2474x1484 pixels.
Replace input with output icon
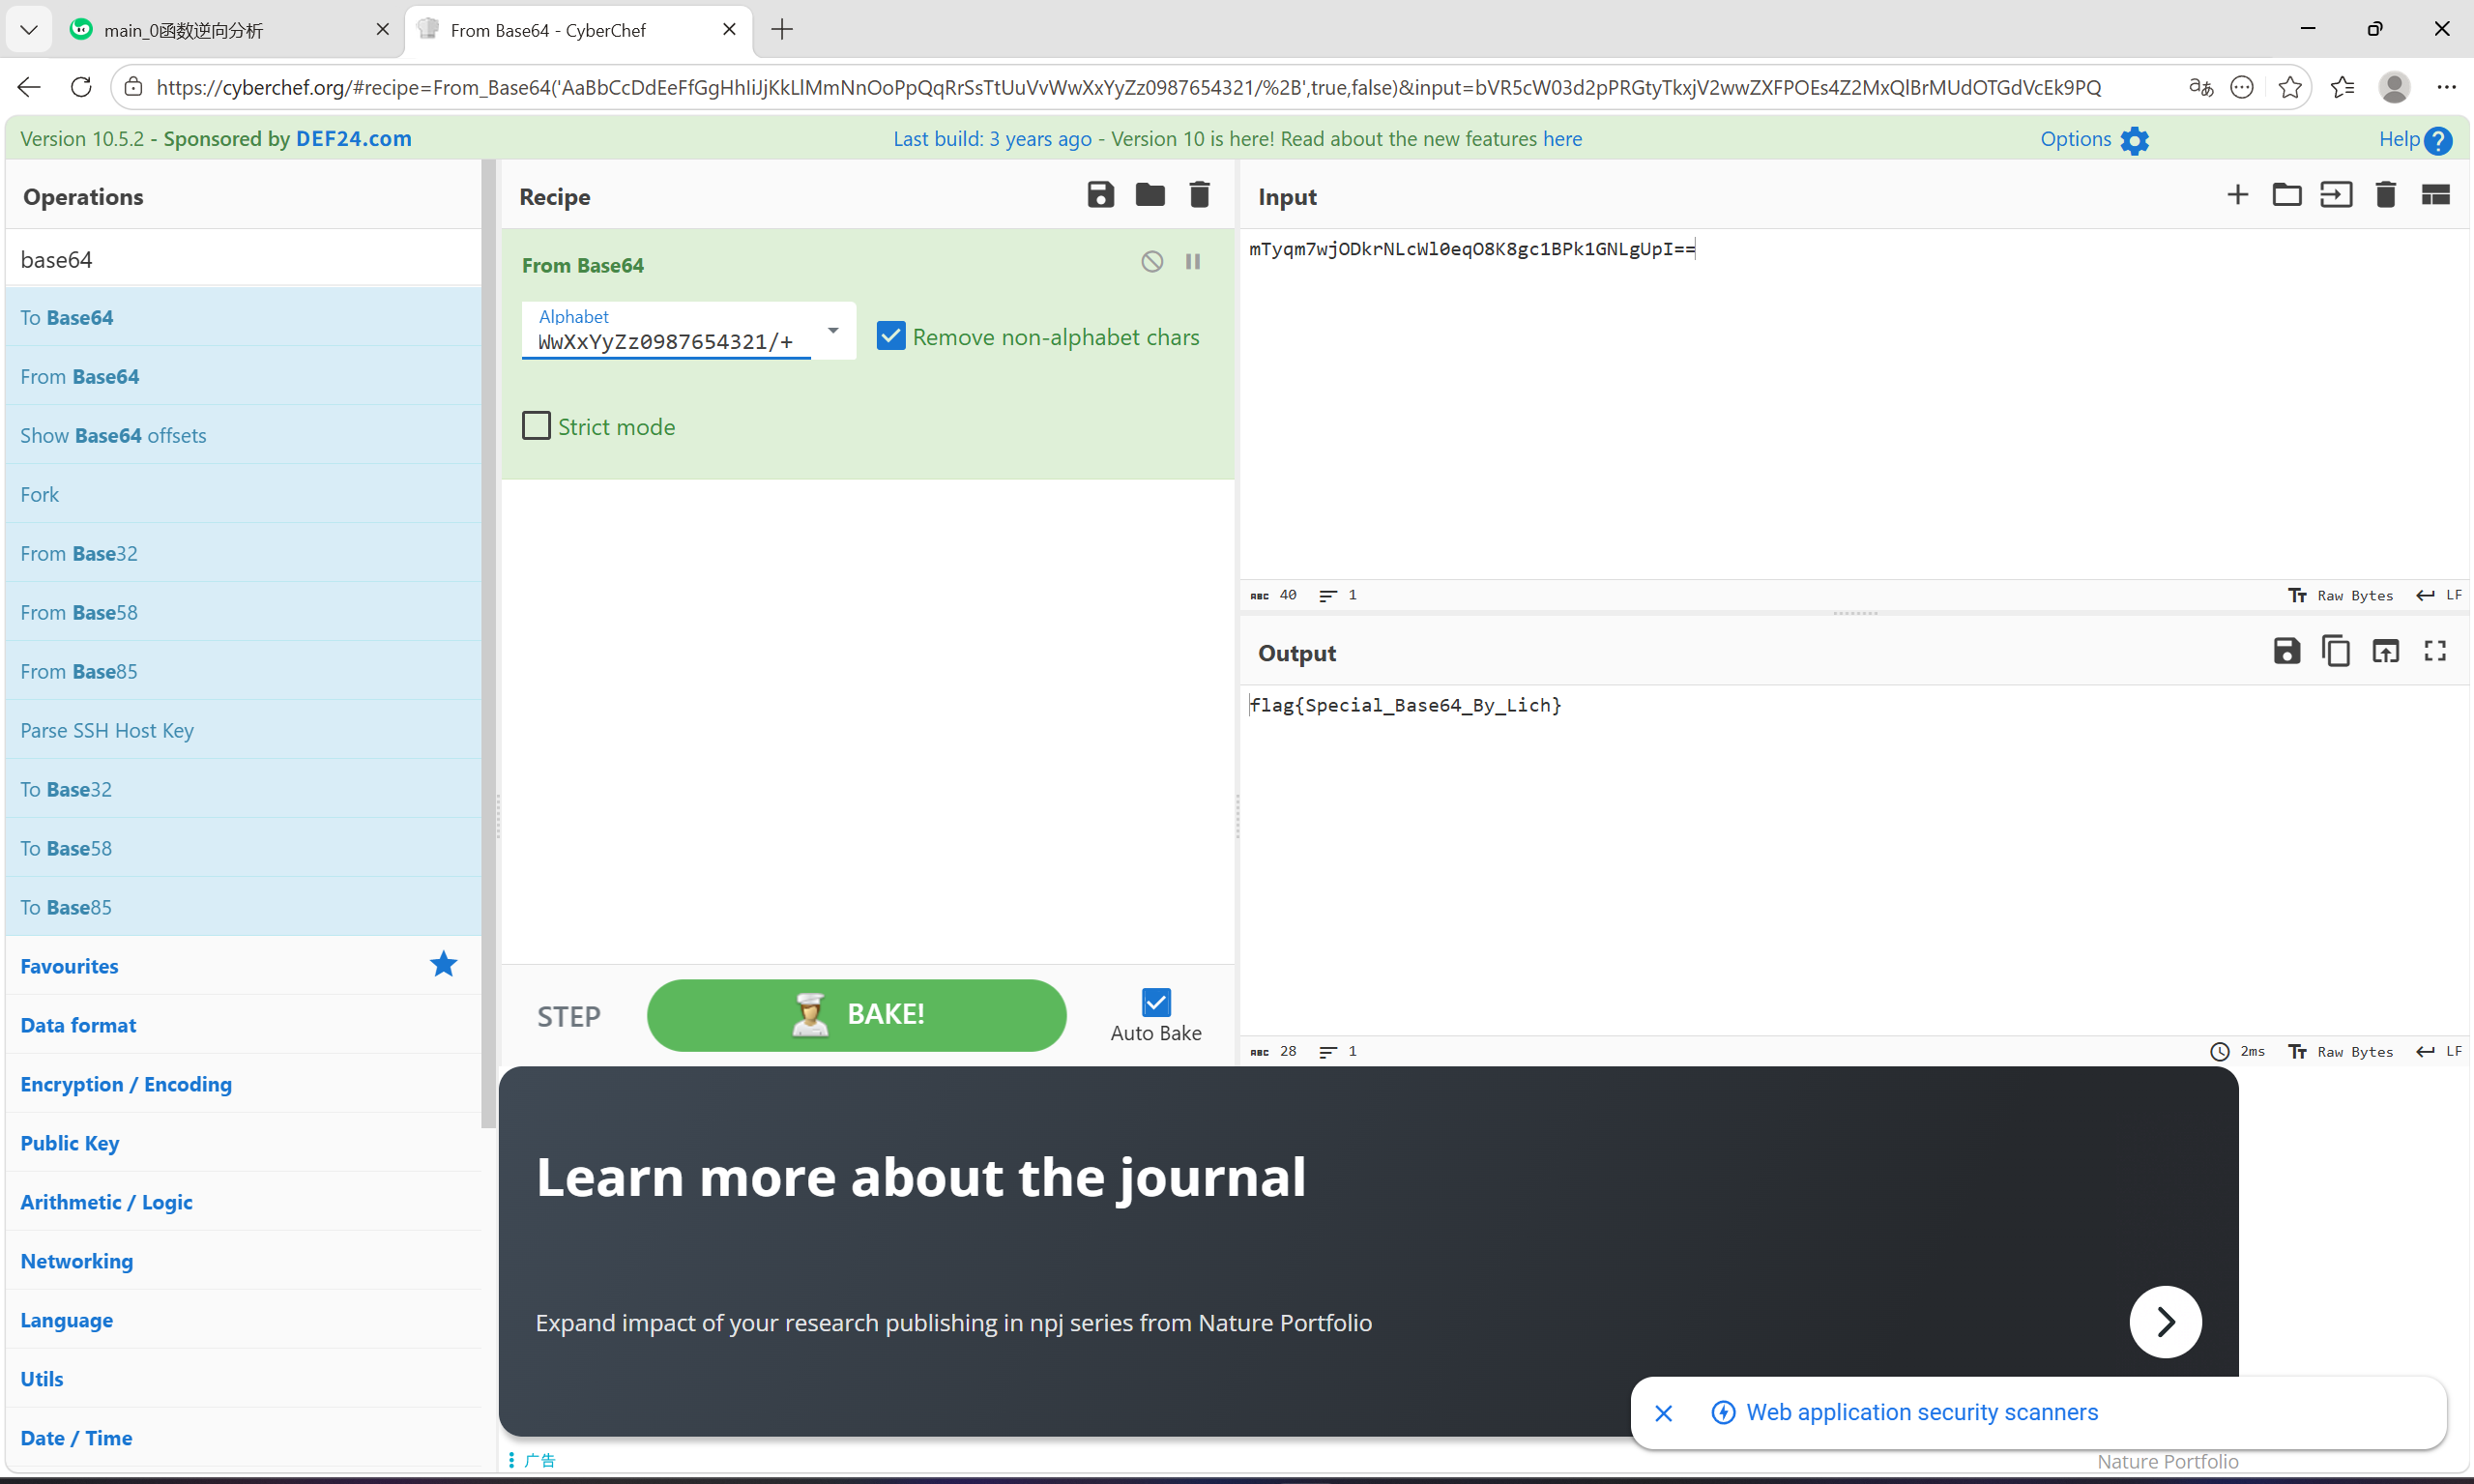2385,652
